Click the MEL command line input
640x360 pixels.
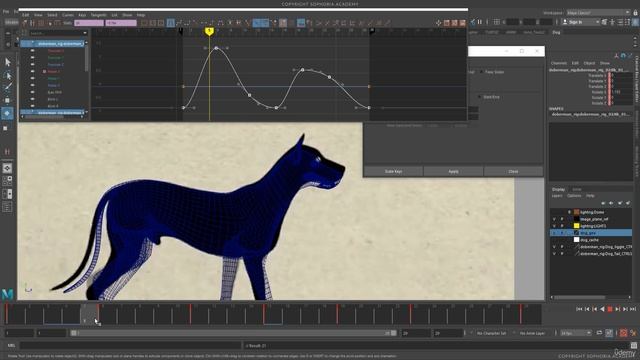(x=131, y=346)
